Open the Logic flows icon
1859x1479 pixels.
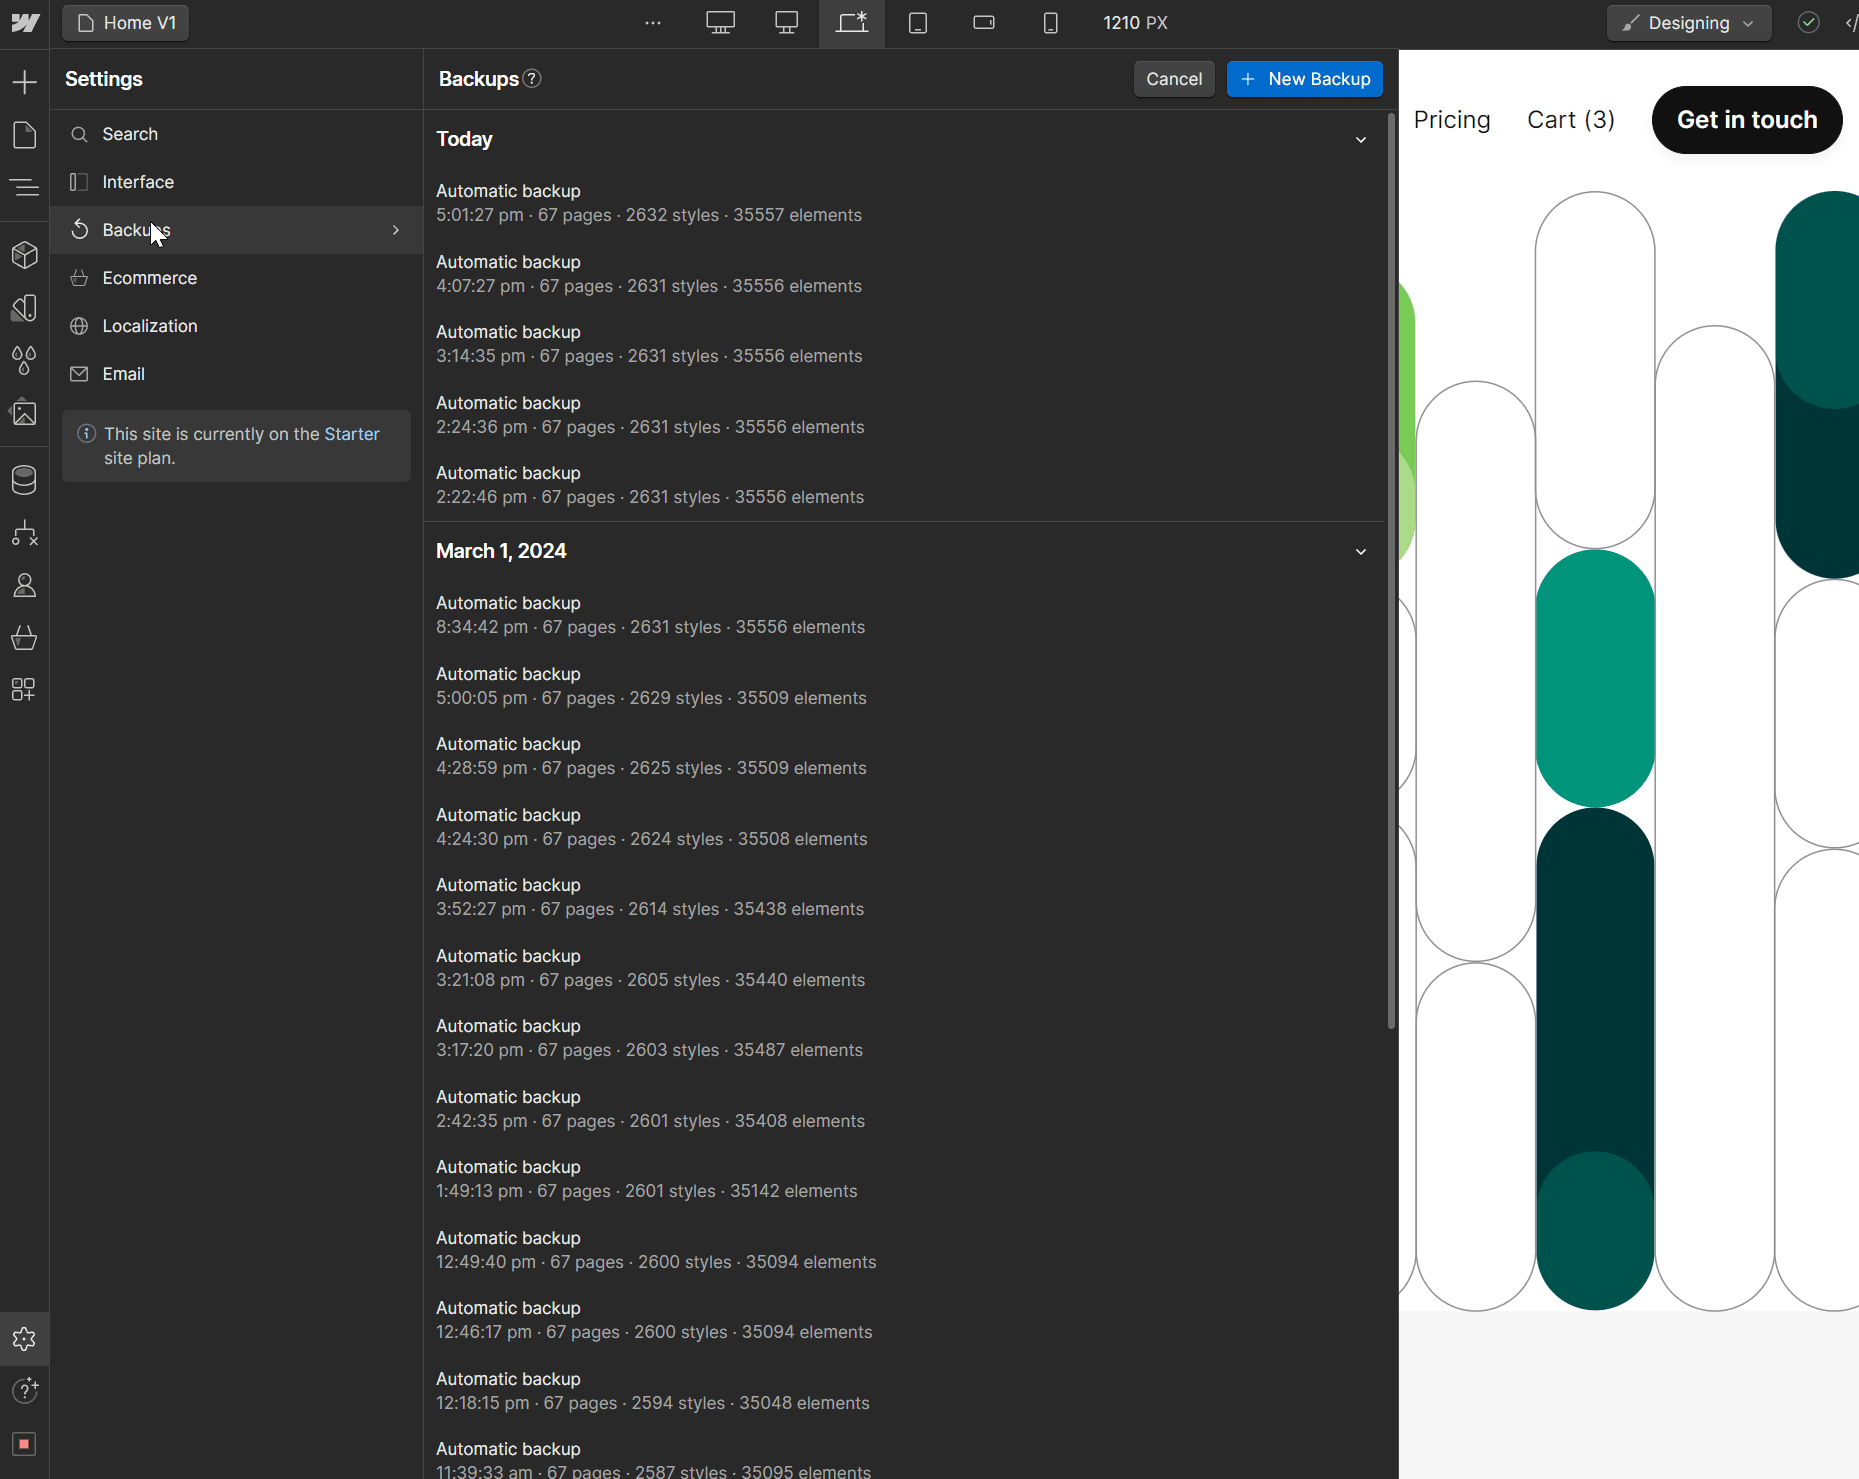point(25,533)
